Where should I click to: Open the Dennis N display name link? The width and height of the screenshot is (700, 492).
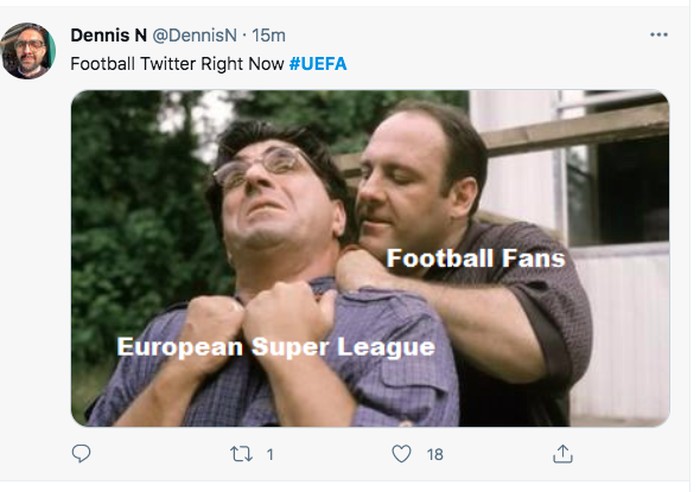coord(108,35)
